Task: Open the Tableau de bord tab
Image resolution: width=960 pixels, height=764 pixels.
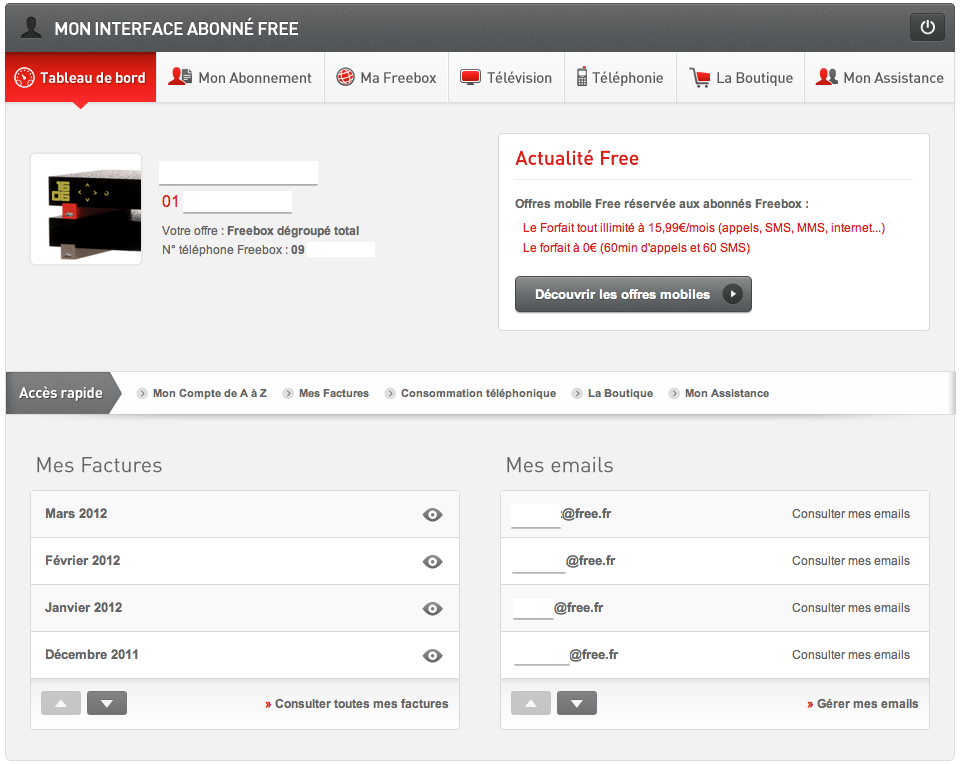Action: point(81,77)
